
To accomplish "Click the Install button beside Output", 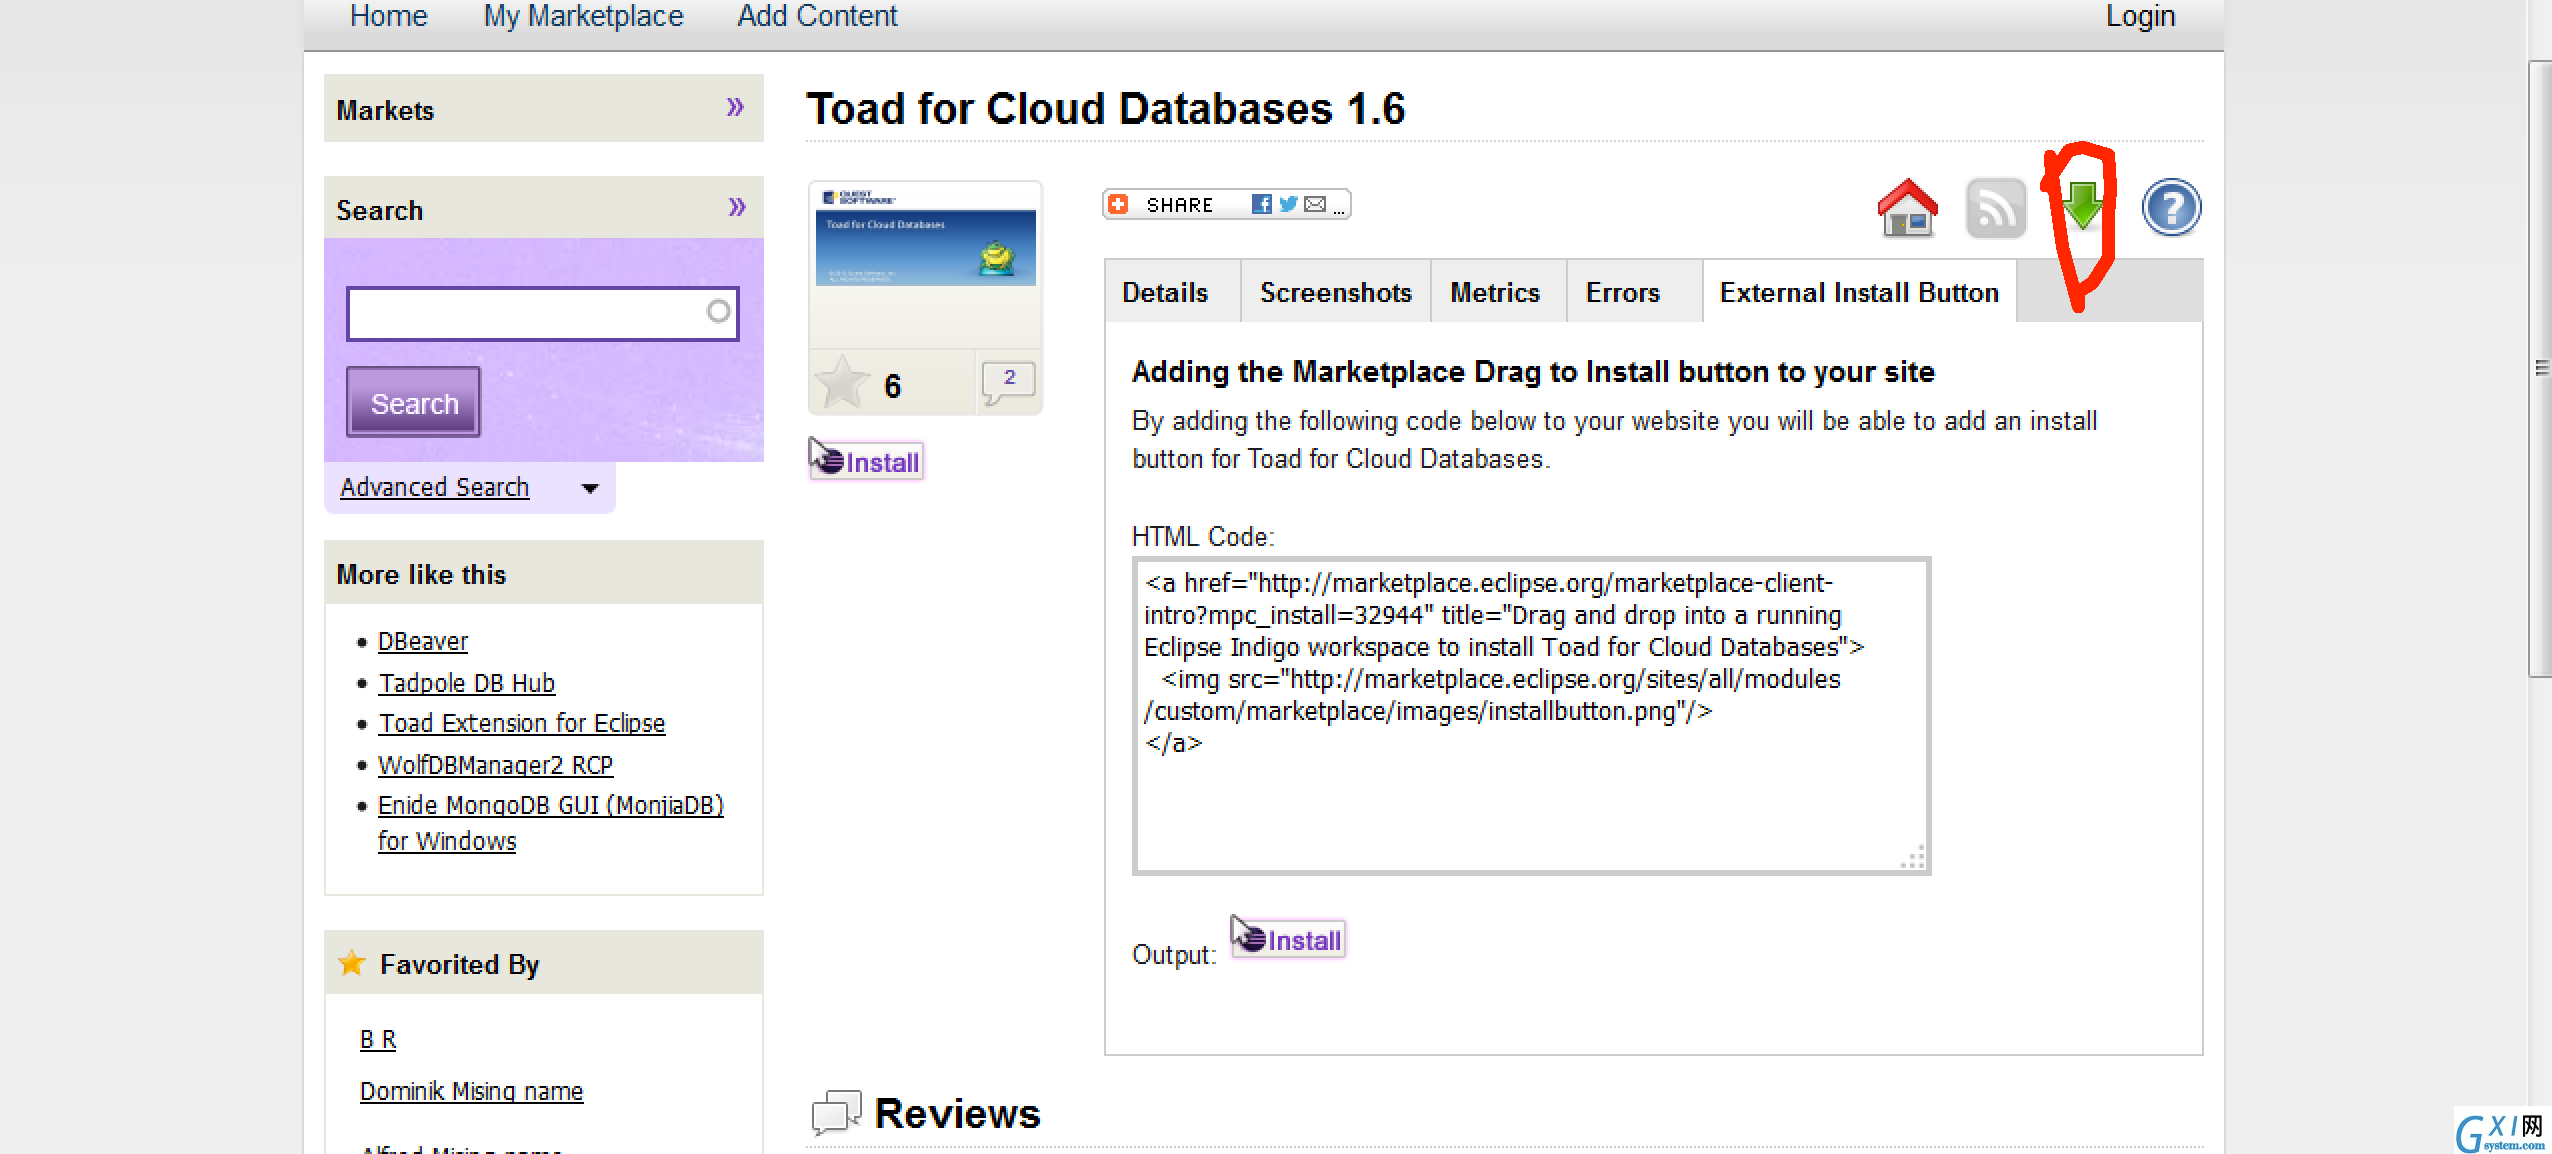I will pos(1288,938).
